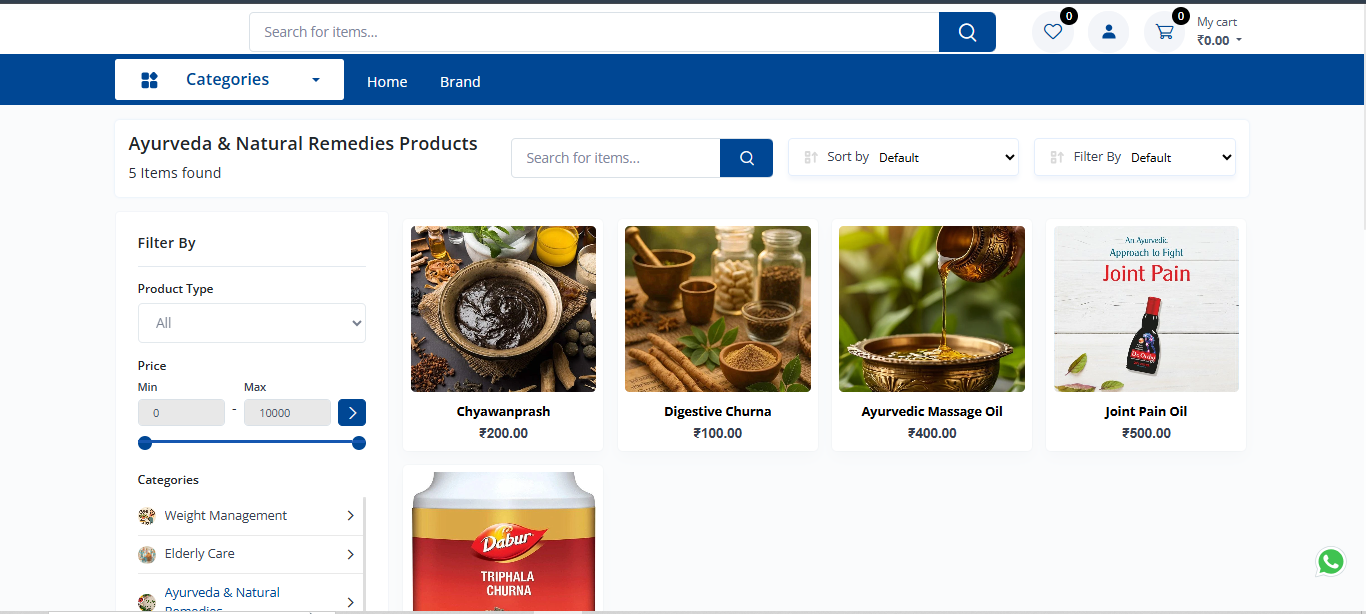
Task: Open Brand in navigation bar
Action: (x=460, y=82)
